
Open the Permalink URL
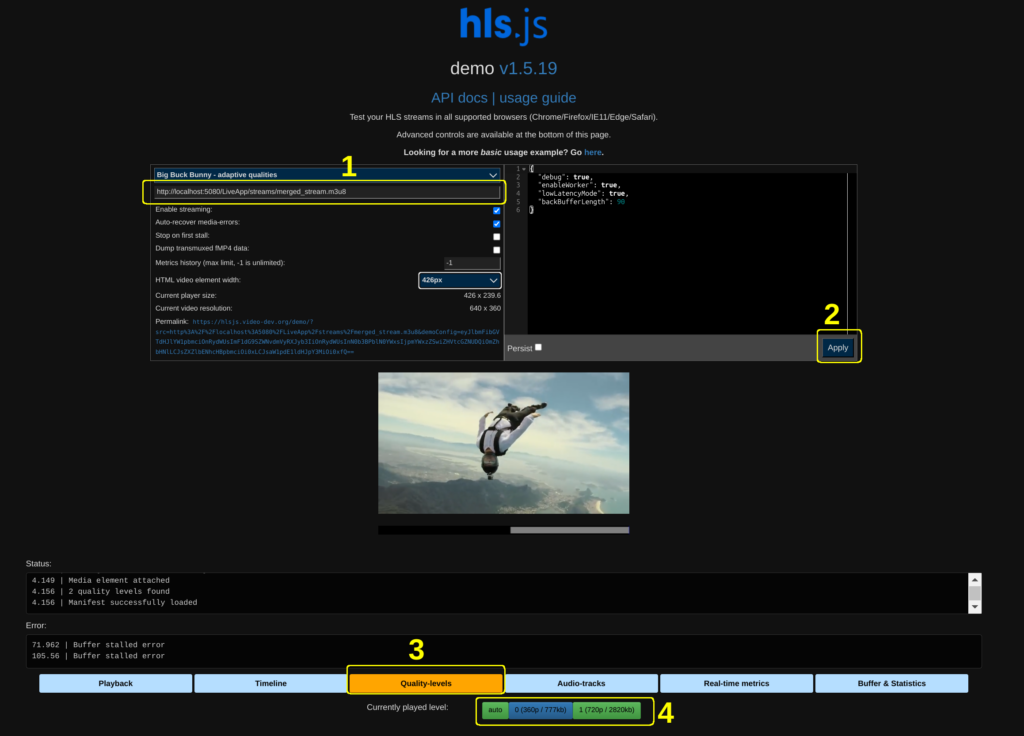[327, 336]
